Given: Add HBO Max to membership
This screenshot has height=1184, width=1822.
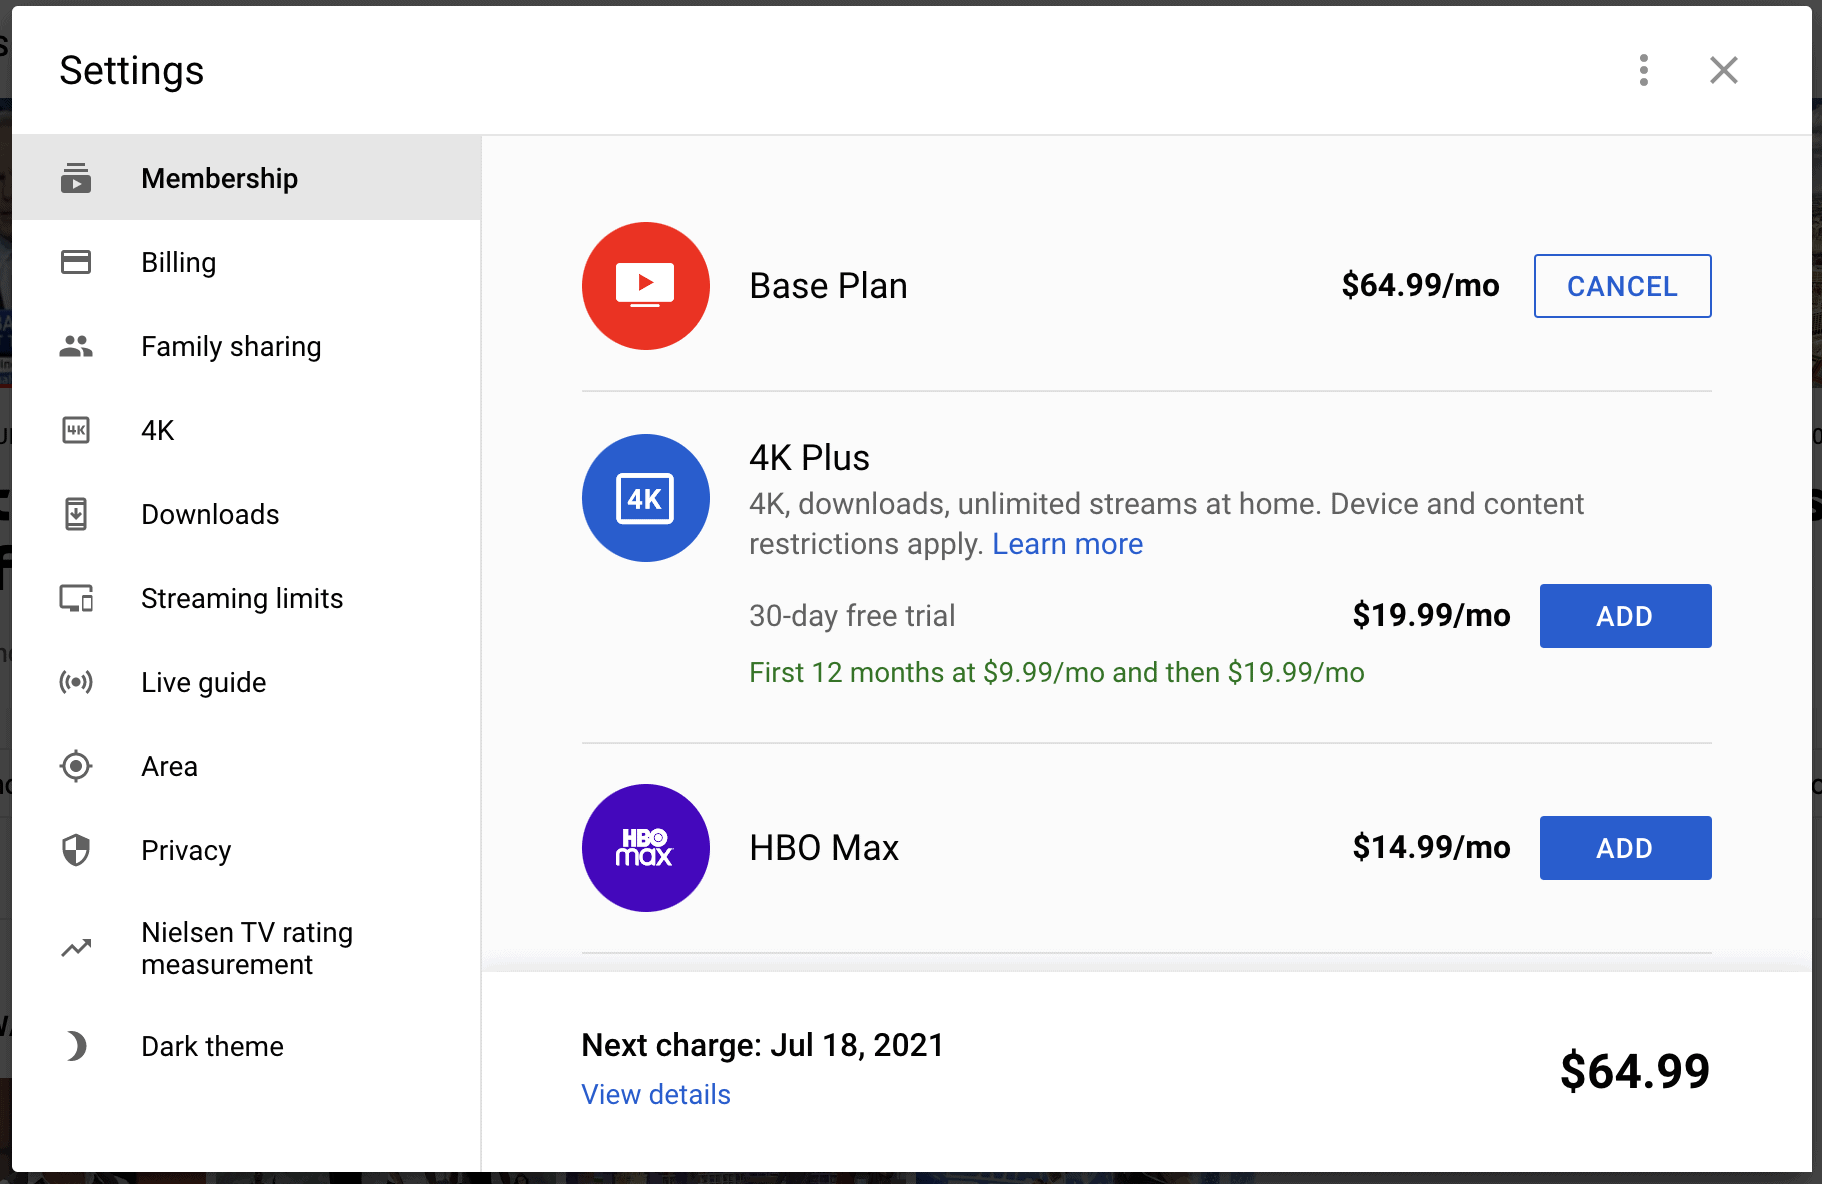Looking at the screenshot, I should pyautogui.click(x=1624, y=848).
